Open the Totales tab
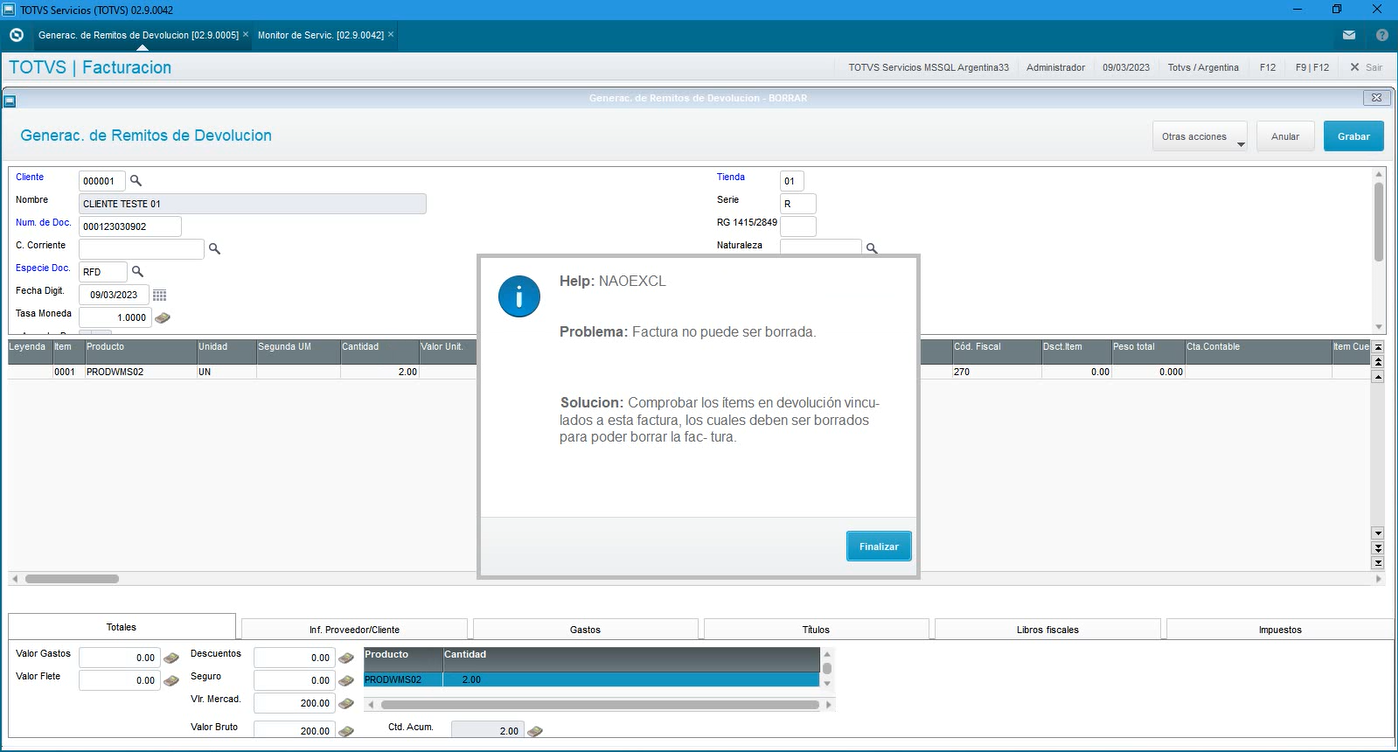This screenshot has width=1398, height=752. pyautogui.click(x=122, y=627)
